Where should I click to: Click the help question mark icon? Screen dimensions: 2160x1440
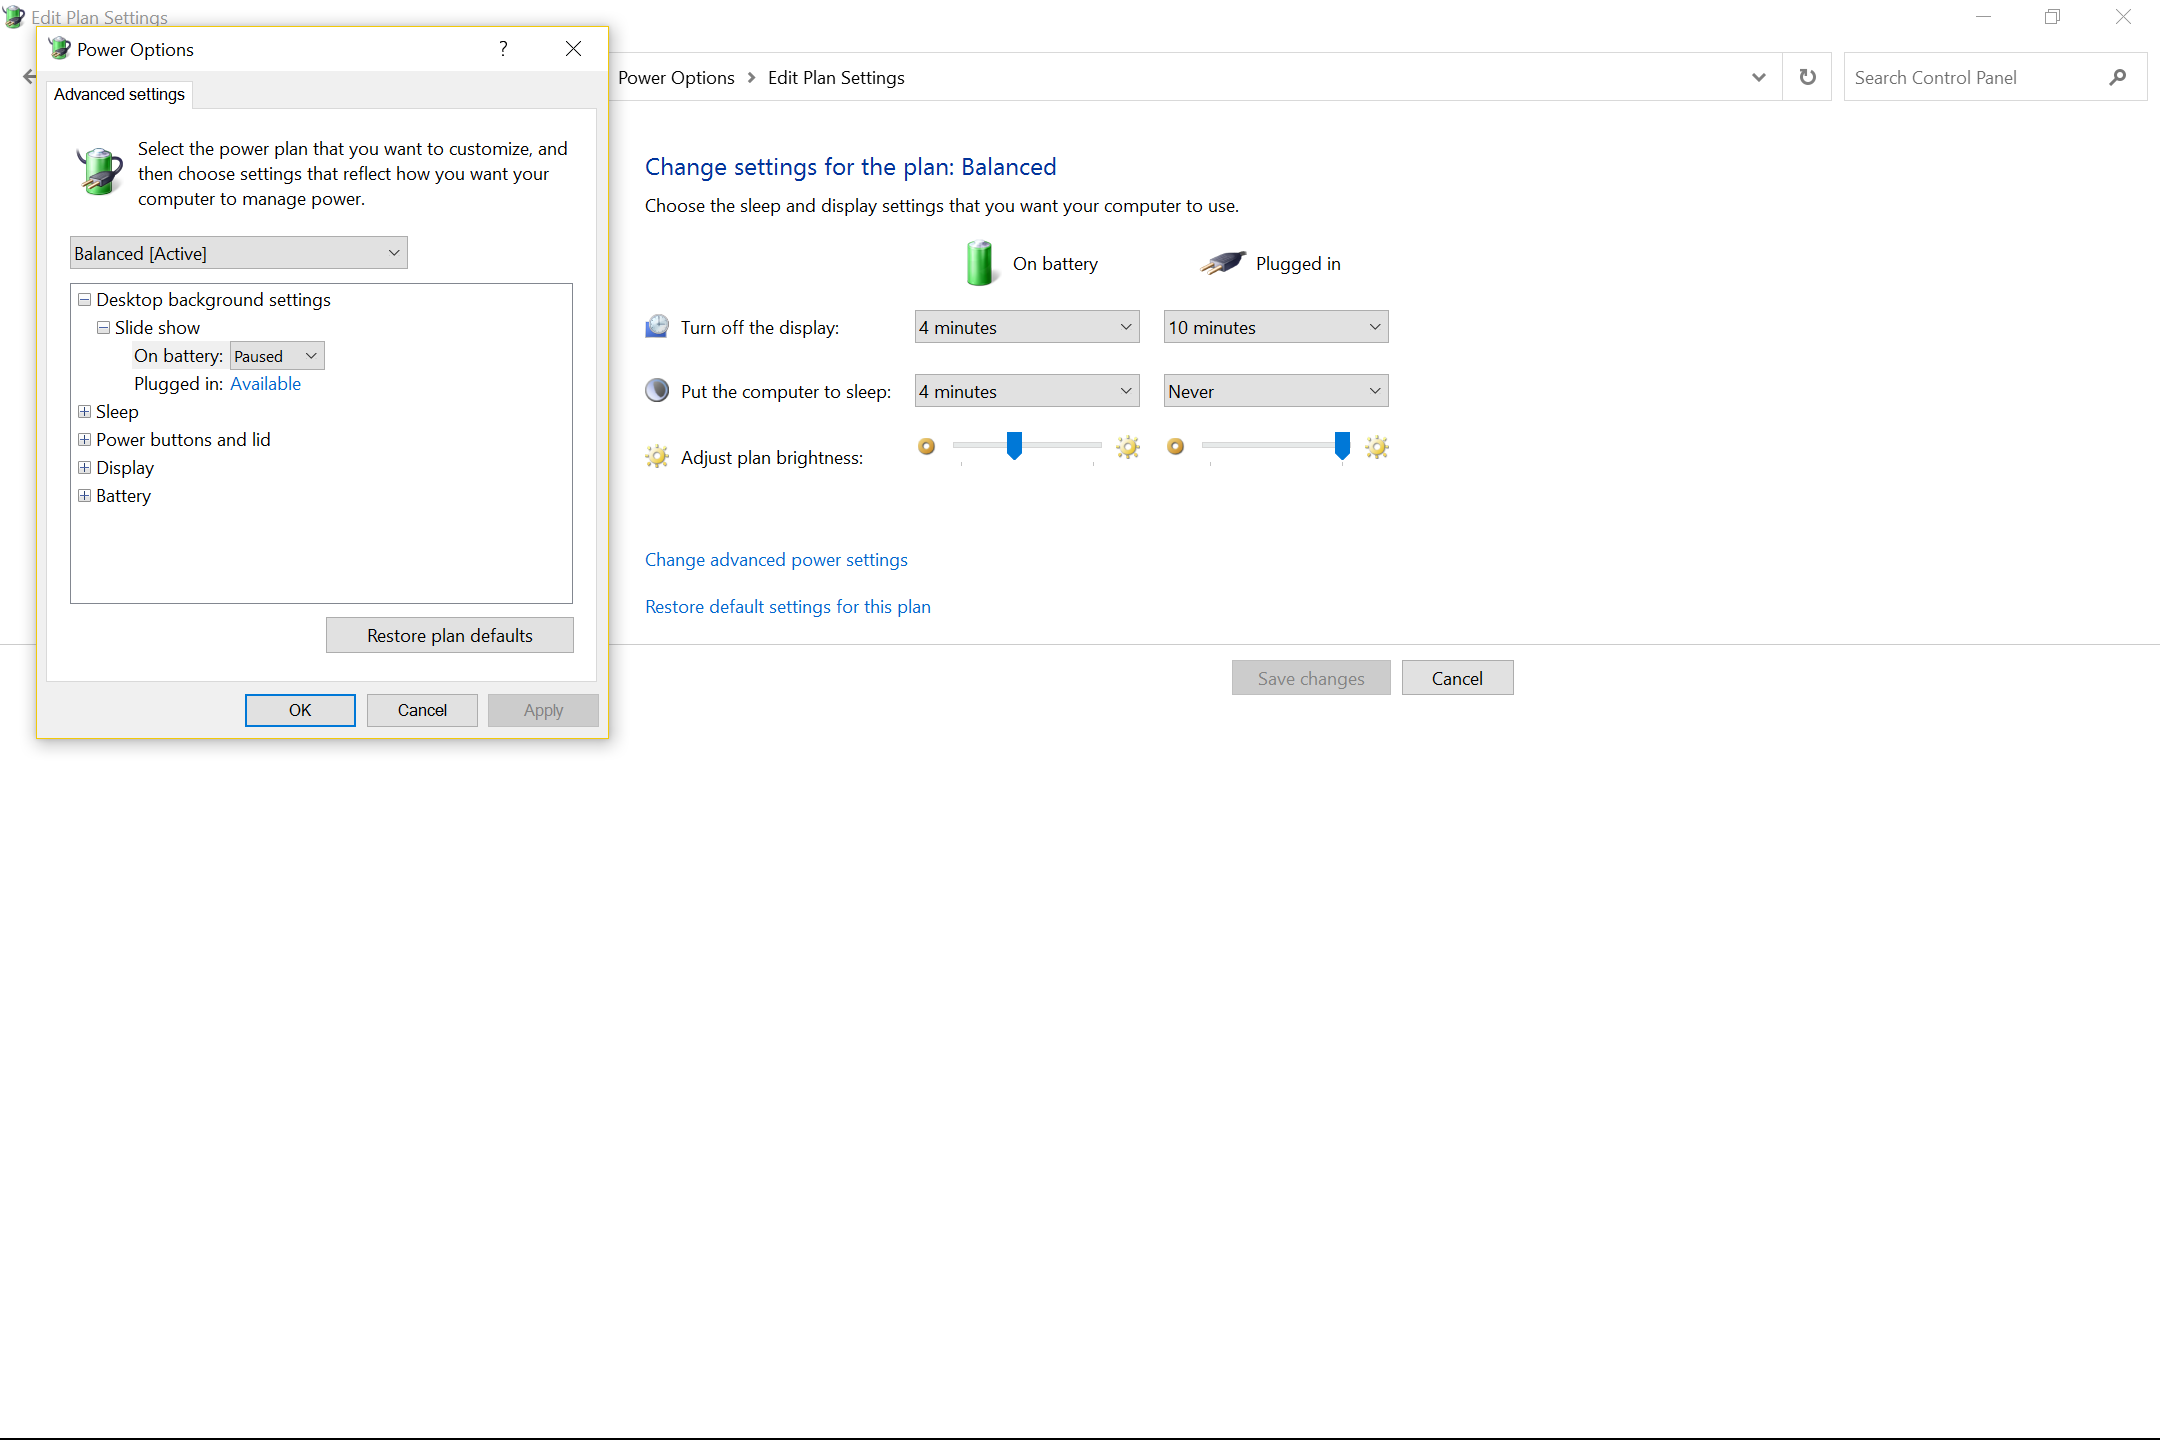[503, 49]
